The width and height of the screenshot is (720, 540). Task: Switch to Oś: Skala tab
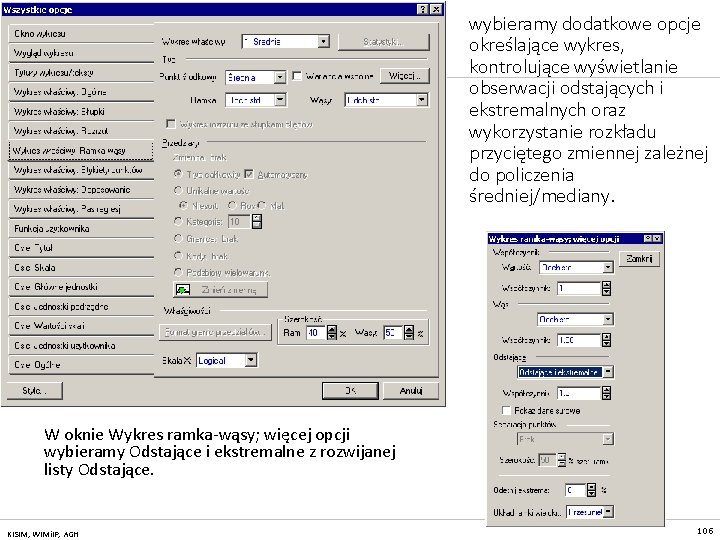coord(81,268)
